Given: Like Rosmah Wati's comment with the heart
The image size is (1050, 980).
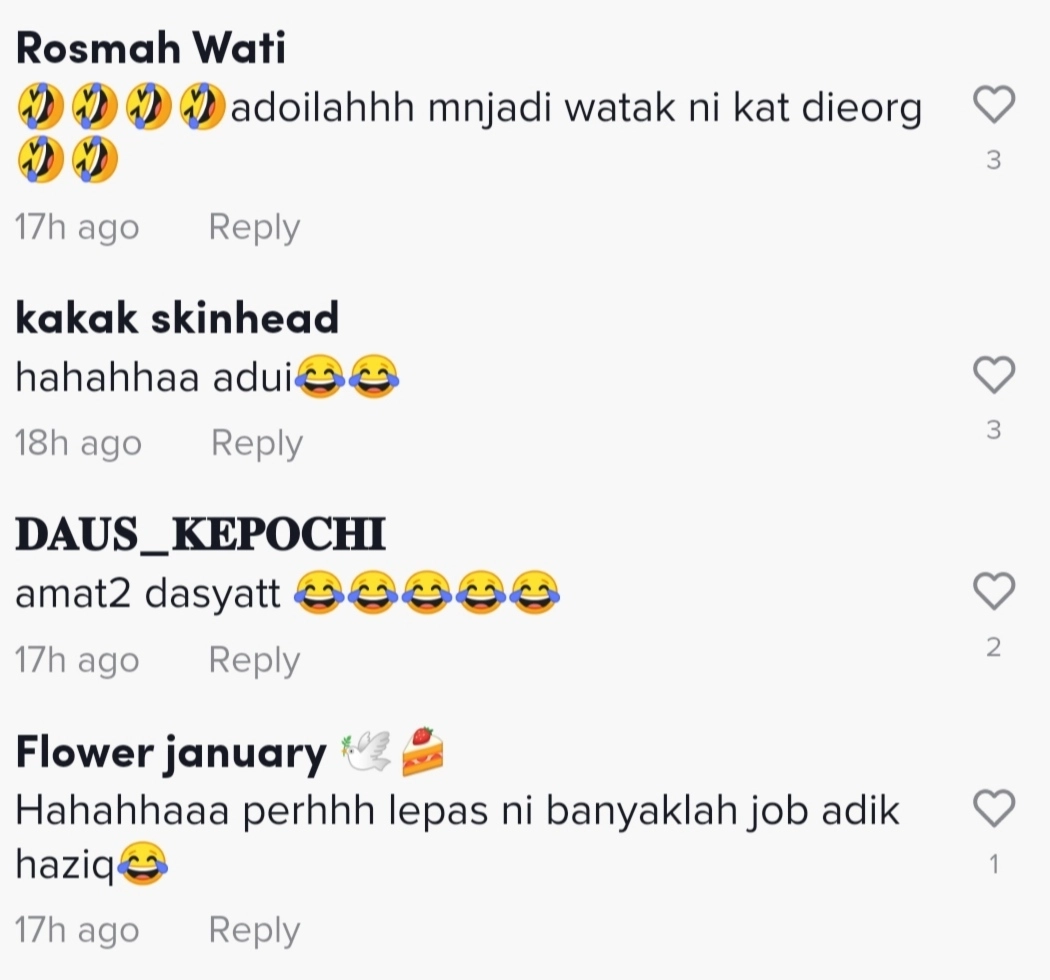Looking at the screenshot, I should [994, 105].
